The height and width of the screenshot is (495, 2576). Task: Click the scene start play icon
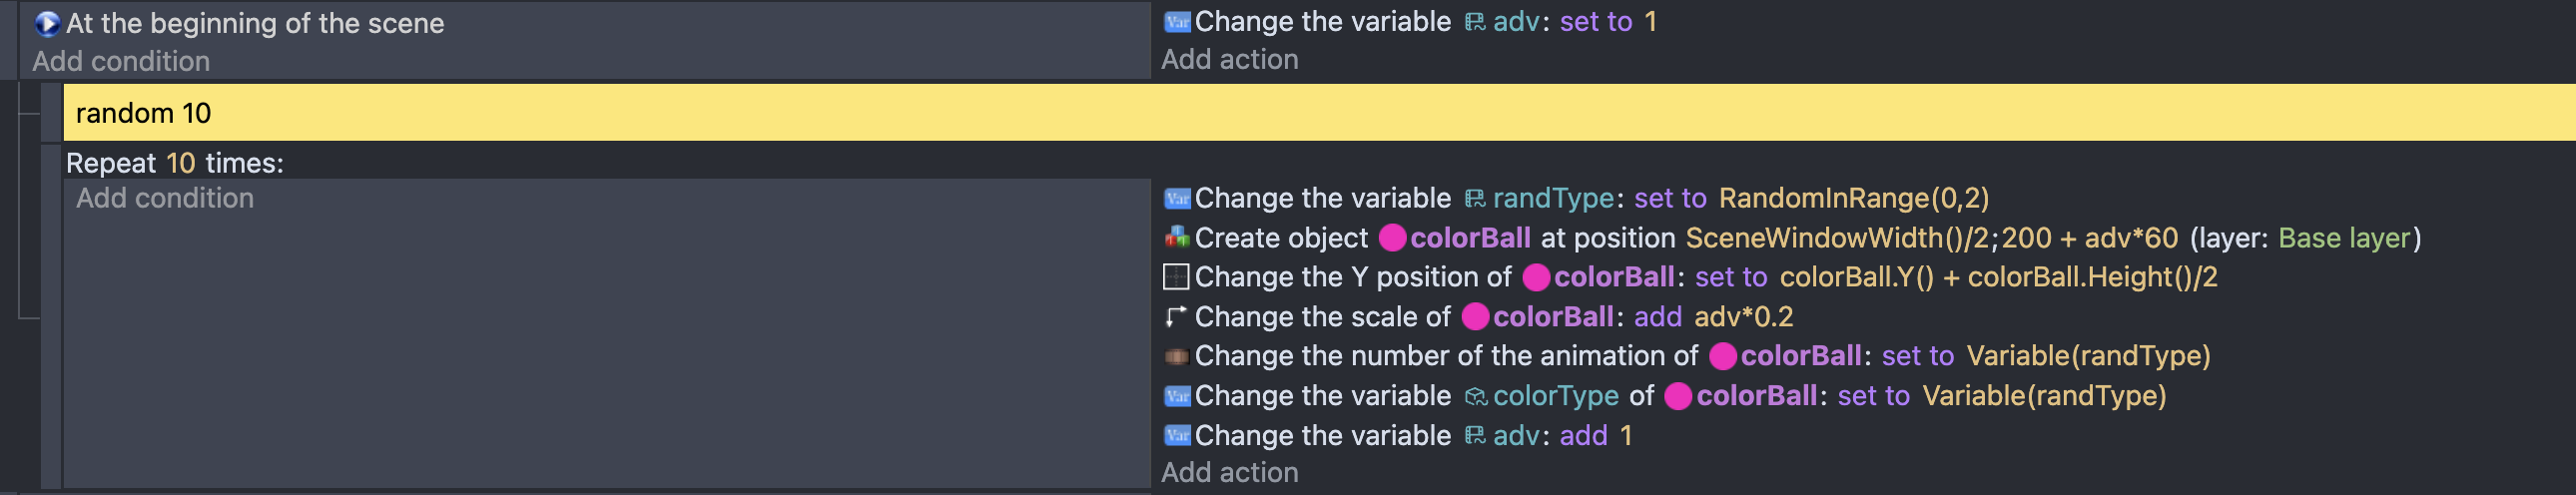[x=47, y=23]
